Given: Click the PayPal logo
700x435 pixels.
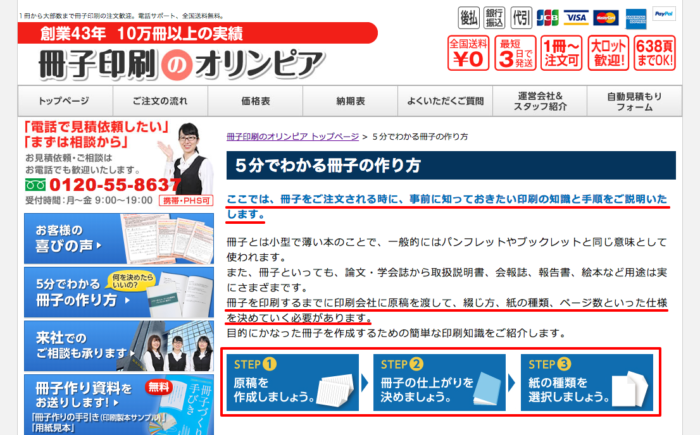Looking at the screenshot, I should pyautogui.click(x=664, y=14).
